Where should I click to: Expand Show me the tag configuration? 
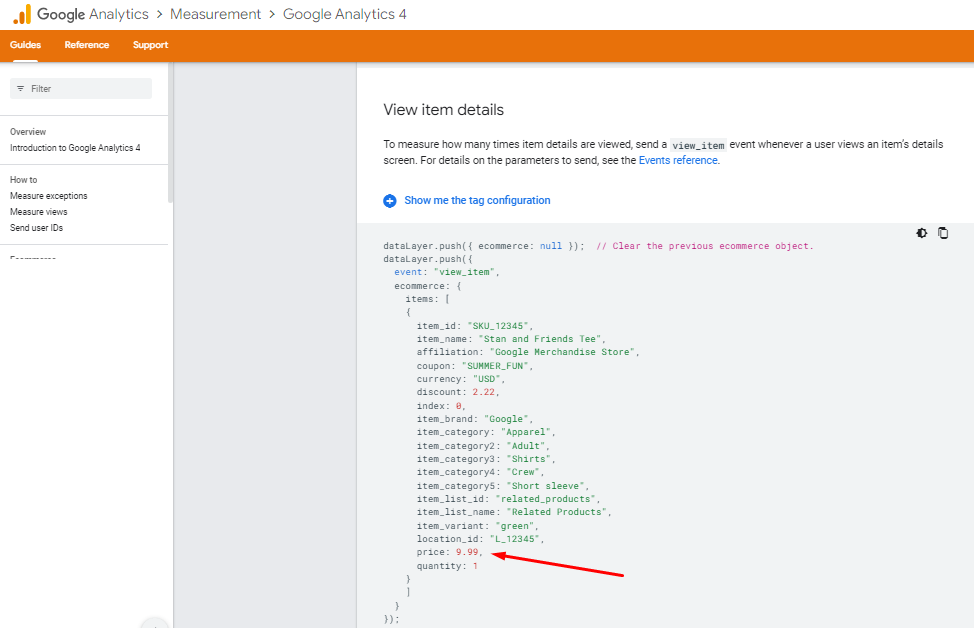477,200
